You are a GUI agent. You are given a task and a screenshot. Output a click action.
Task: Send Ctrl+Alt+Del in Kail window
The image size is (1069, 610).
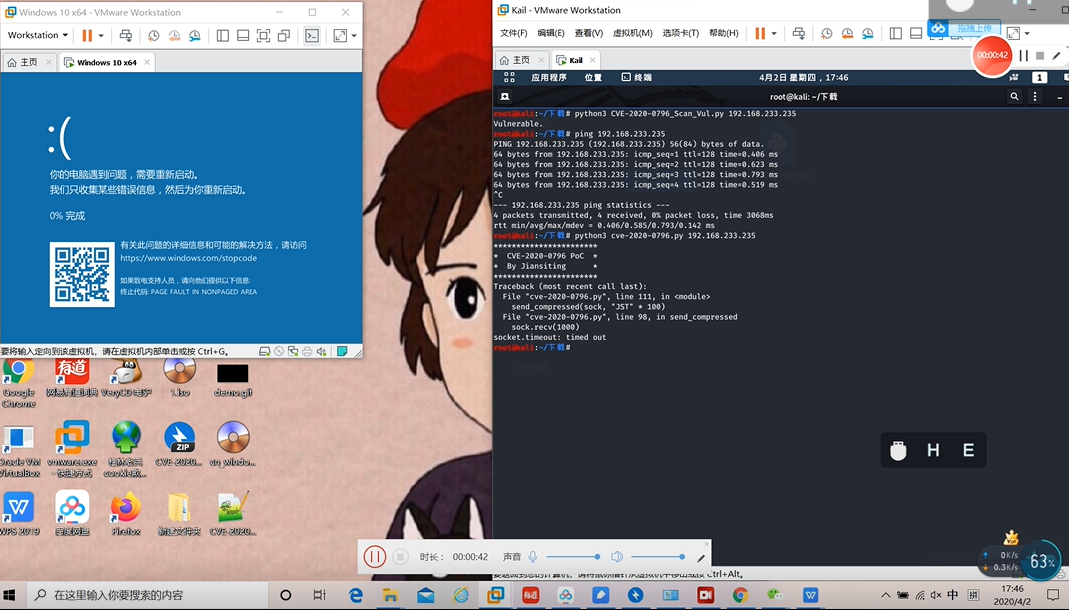click(798, 33)
